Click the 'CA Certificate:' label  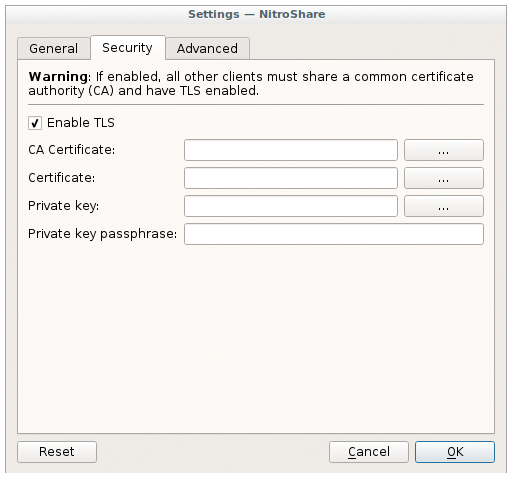click(72, 150)
